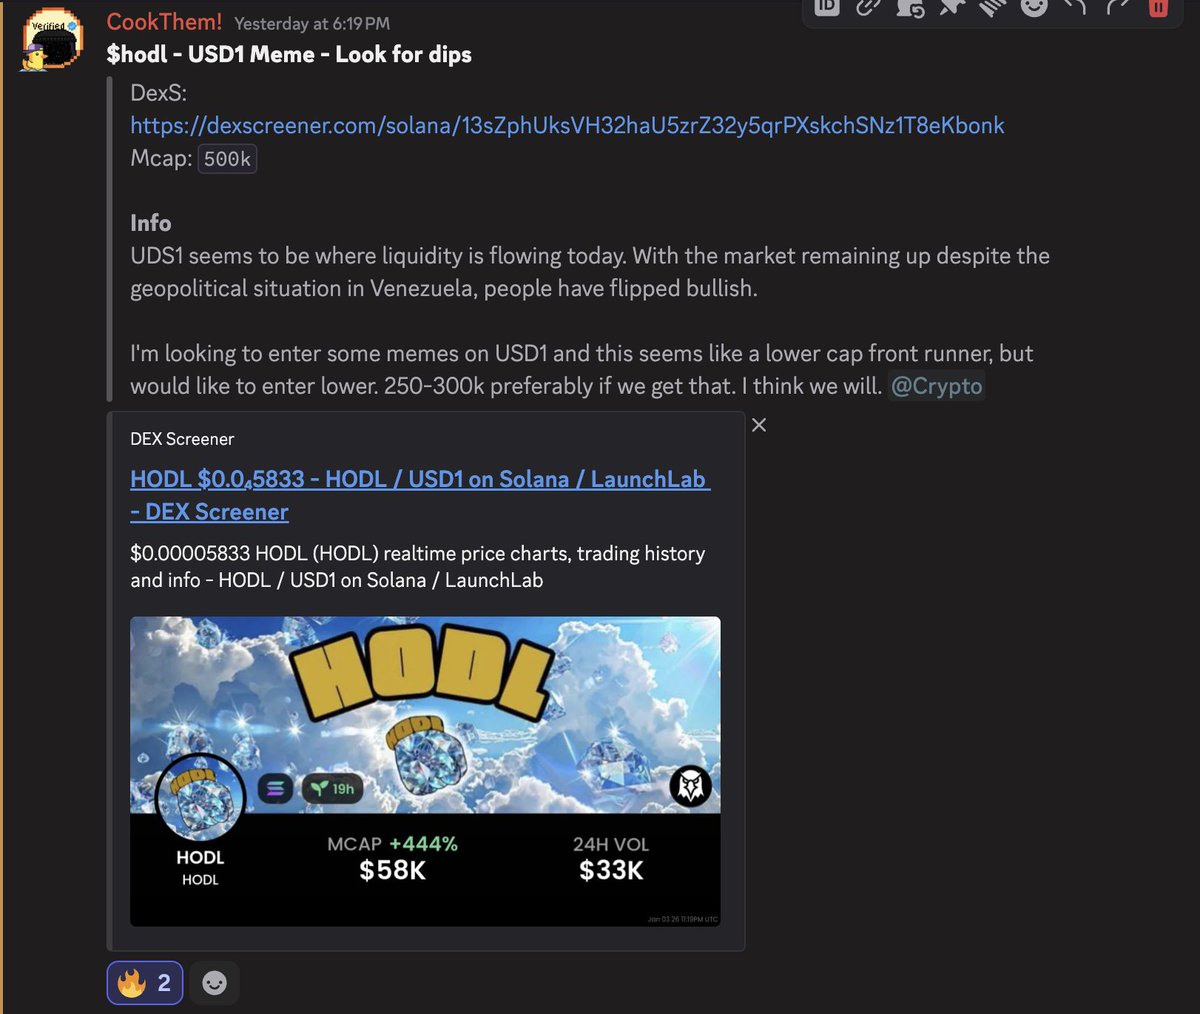Click the @Crypto role mention

pos(936,386)
